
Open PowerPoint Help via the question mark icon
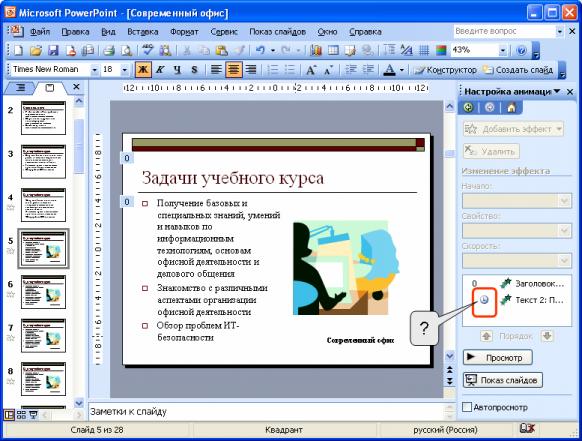point(521,50)
